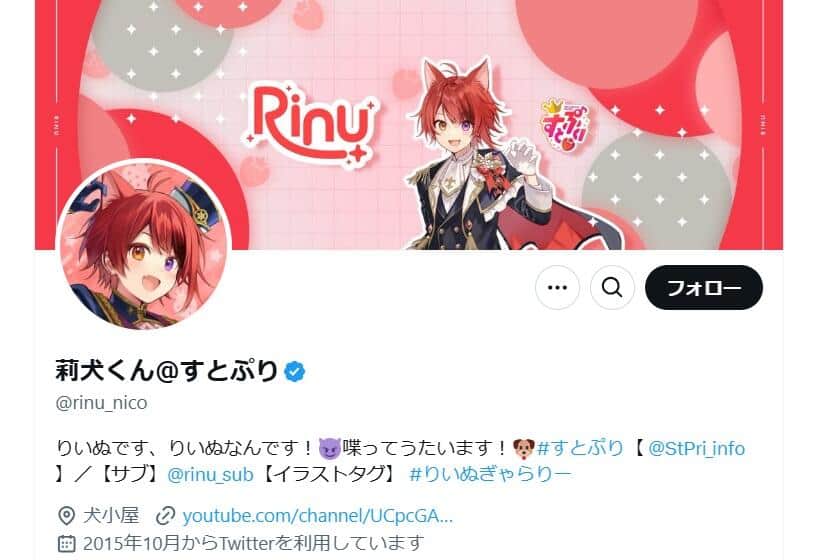Open the #すとぷり hashtag link
The image size is (814, 560).
pos(580,448)
